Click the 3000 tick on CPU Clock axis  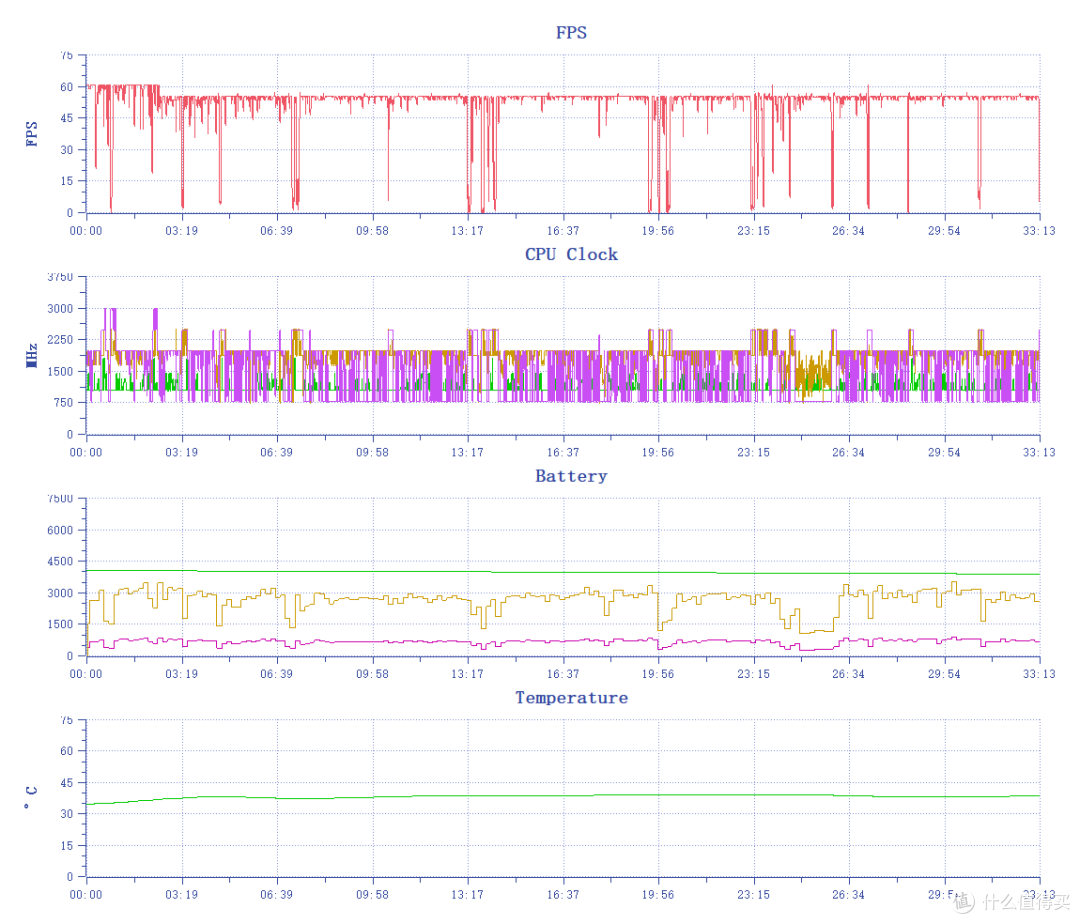coord(60,308)
